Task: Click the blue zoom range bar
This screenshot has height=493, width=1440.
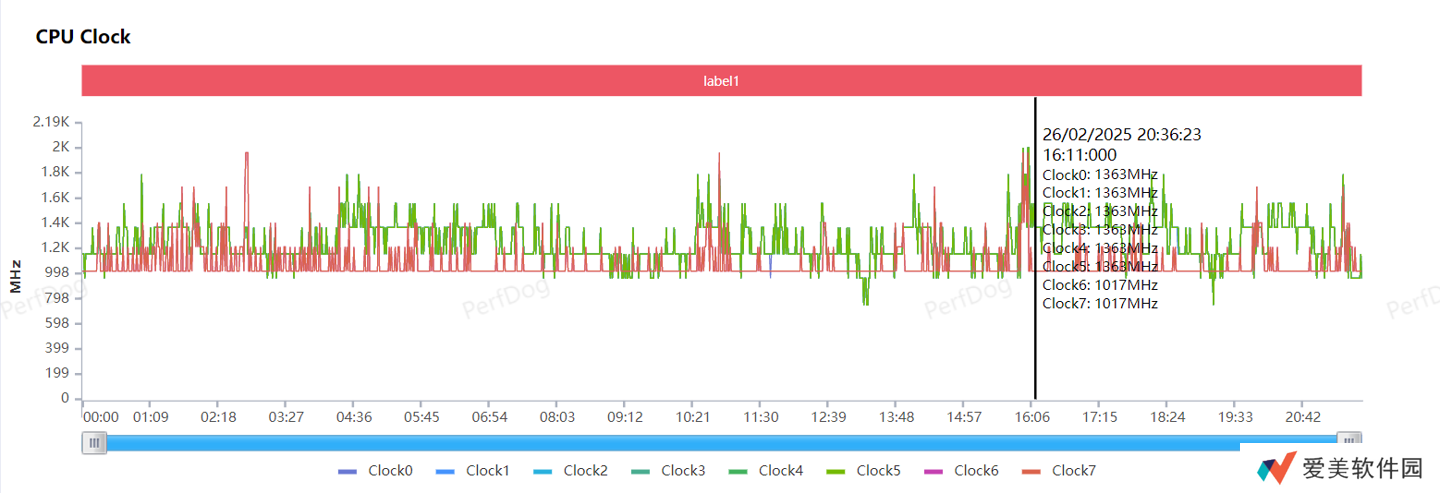Action: click(x=700, y=442)
